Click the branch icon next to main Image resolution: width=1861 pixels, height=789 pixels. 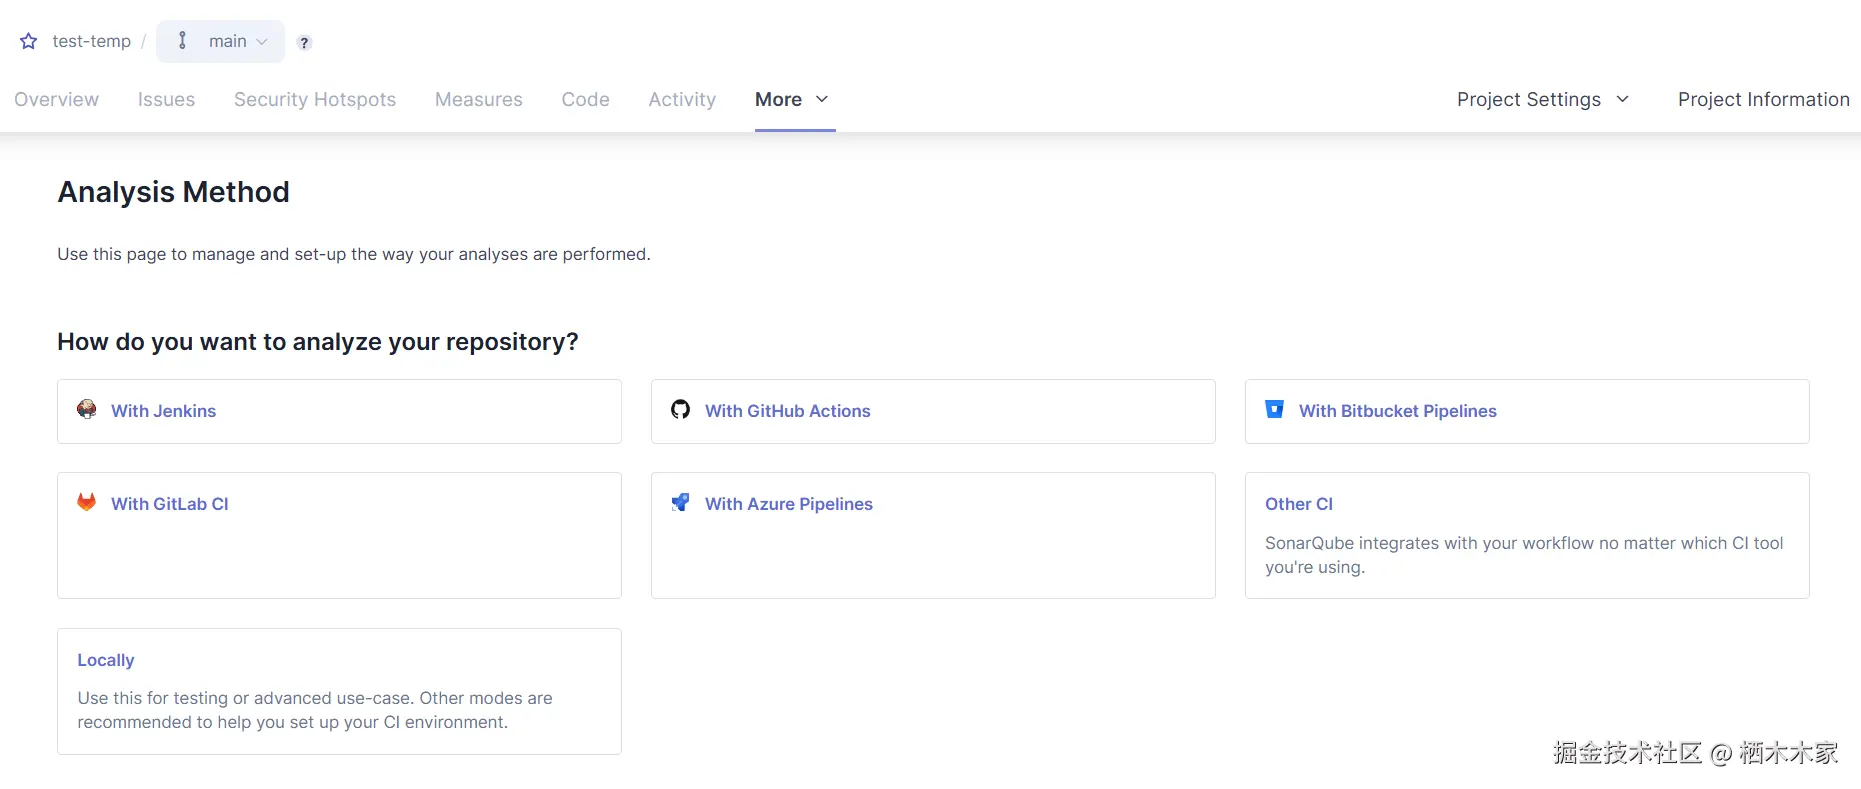(x=182, y=41)
